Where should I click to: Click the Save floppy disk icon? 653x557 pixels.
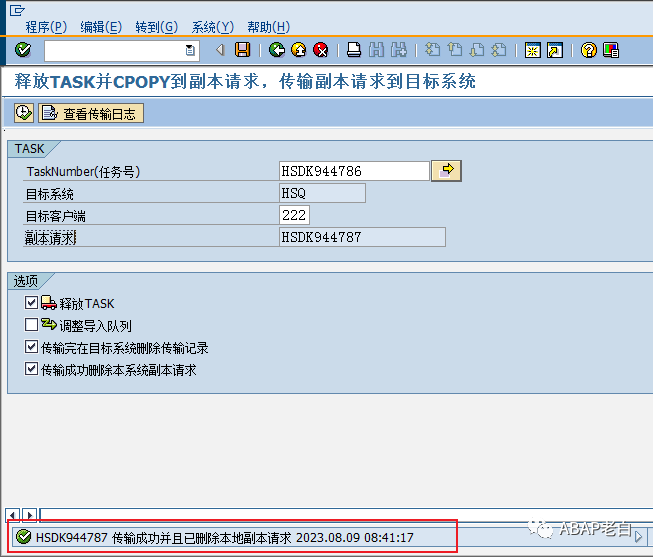242,50
